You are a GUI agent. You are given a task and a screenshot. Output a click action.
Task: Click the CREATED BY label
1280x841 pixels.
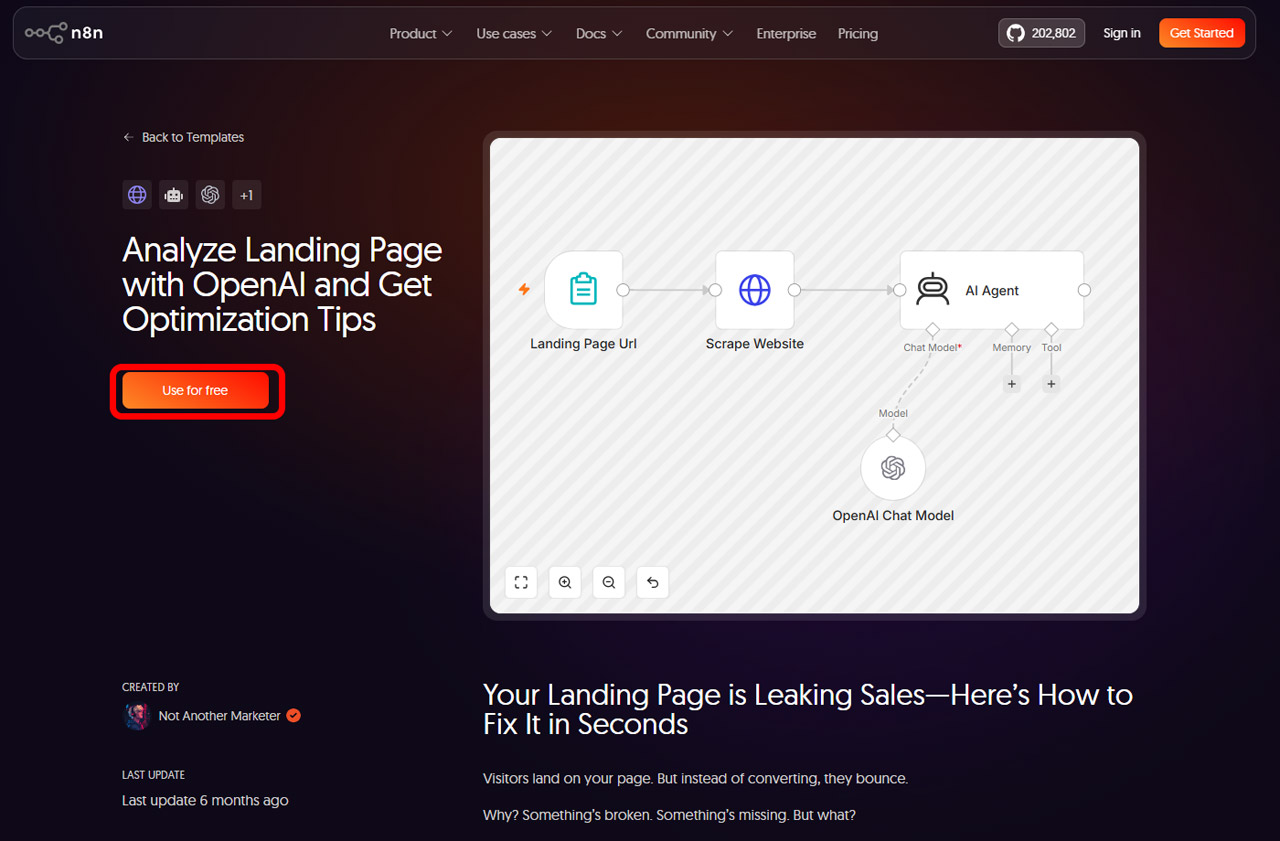(x=151, y=688)
